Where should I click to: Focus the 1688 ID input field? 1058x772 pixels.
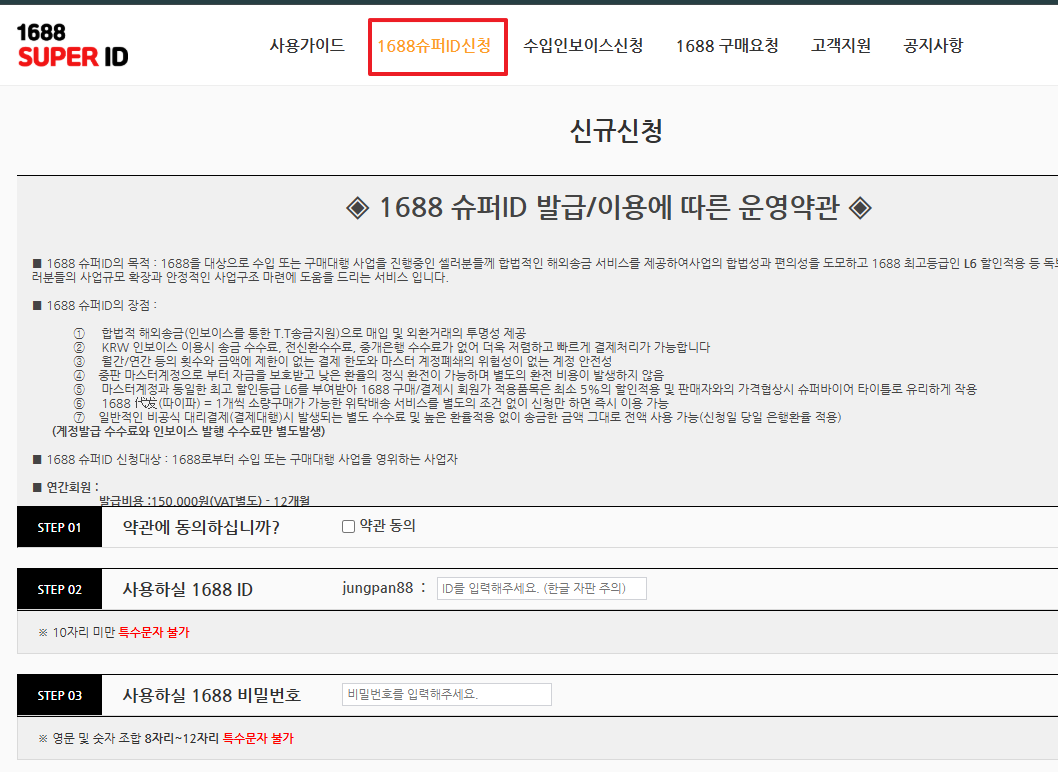(542, 588)
